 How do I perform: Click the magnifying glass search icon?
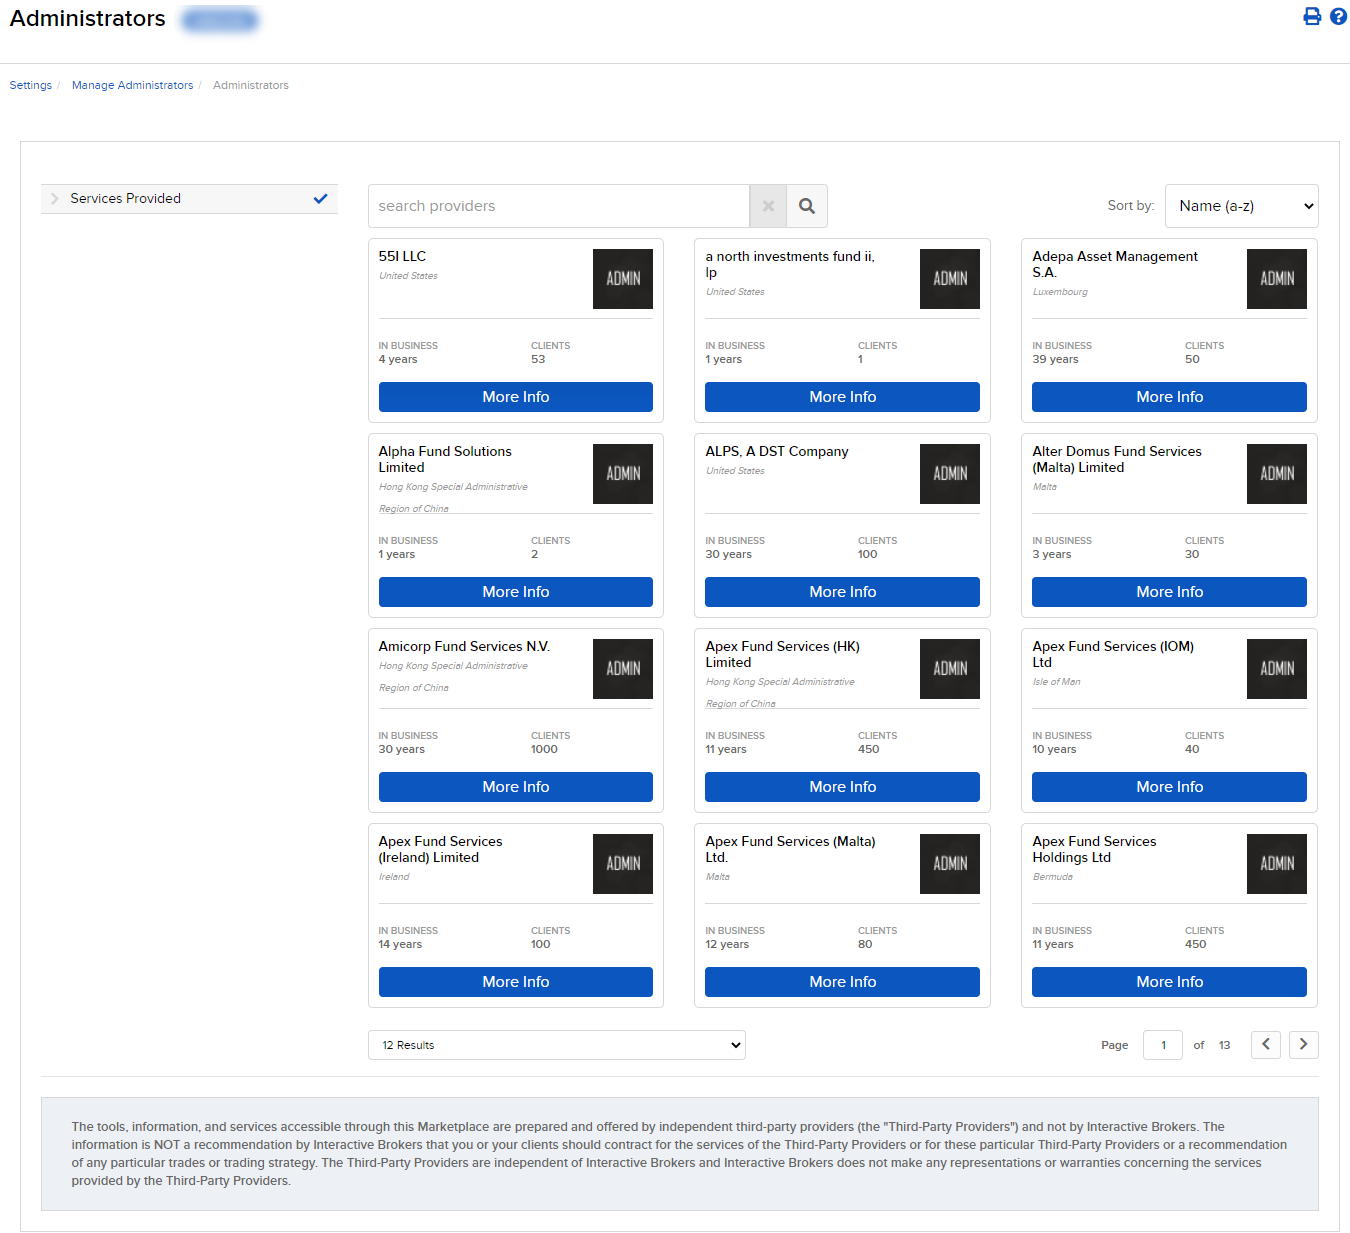[x=806, y=206]
